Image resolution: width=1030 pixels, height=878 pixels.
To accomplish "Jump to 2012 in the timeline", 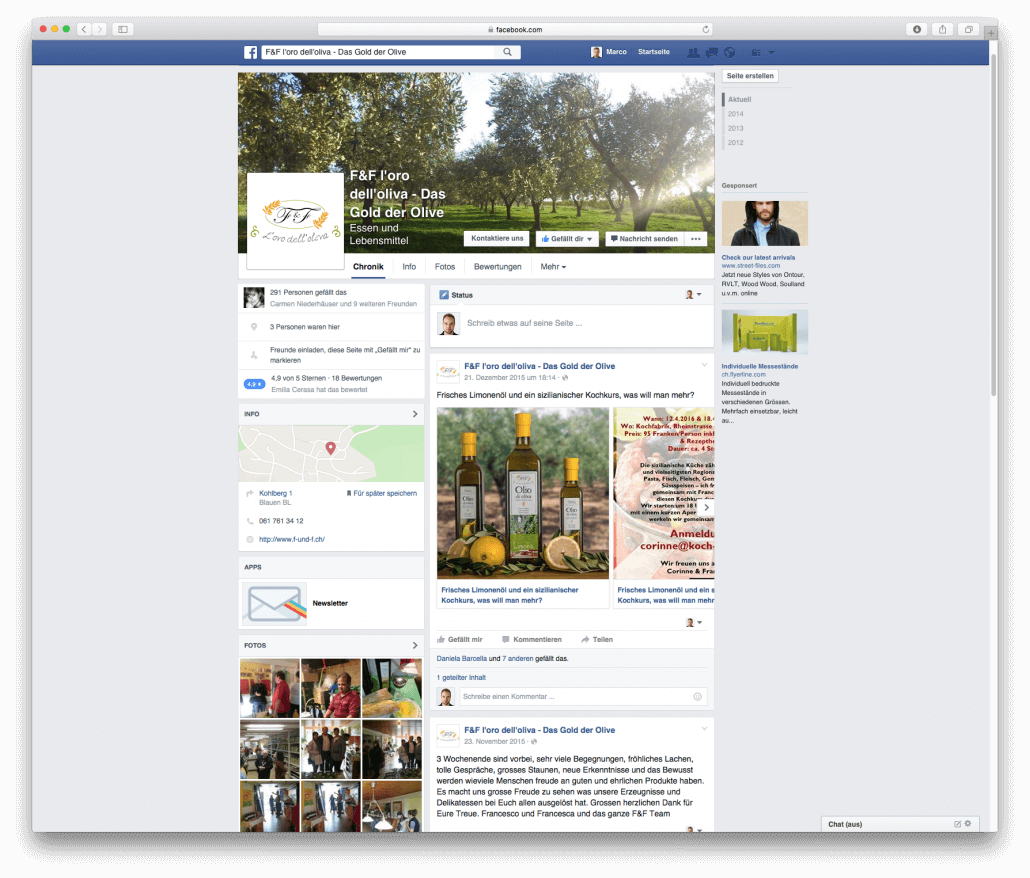I will 736,143.
